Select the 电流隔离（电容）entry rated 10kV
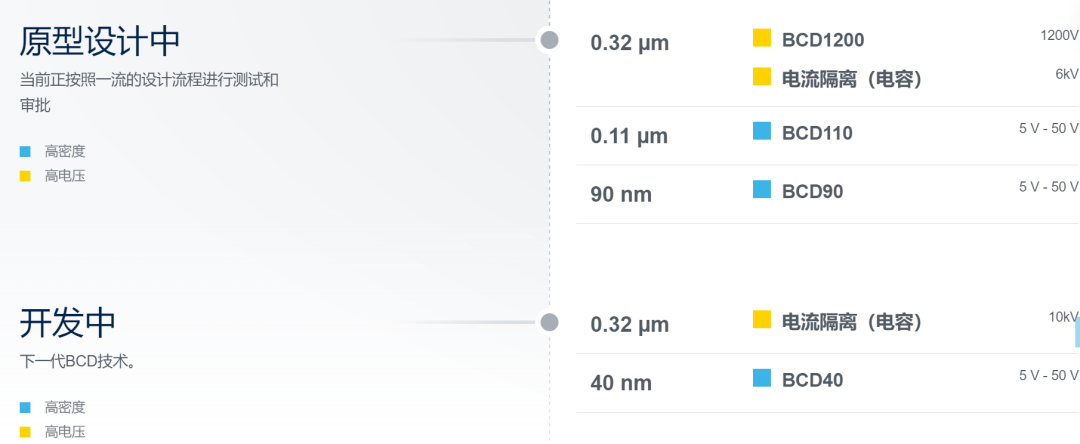The image size is (1080, 444). (851, 321)
